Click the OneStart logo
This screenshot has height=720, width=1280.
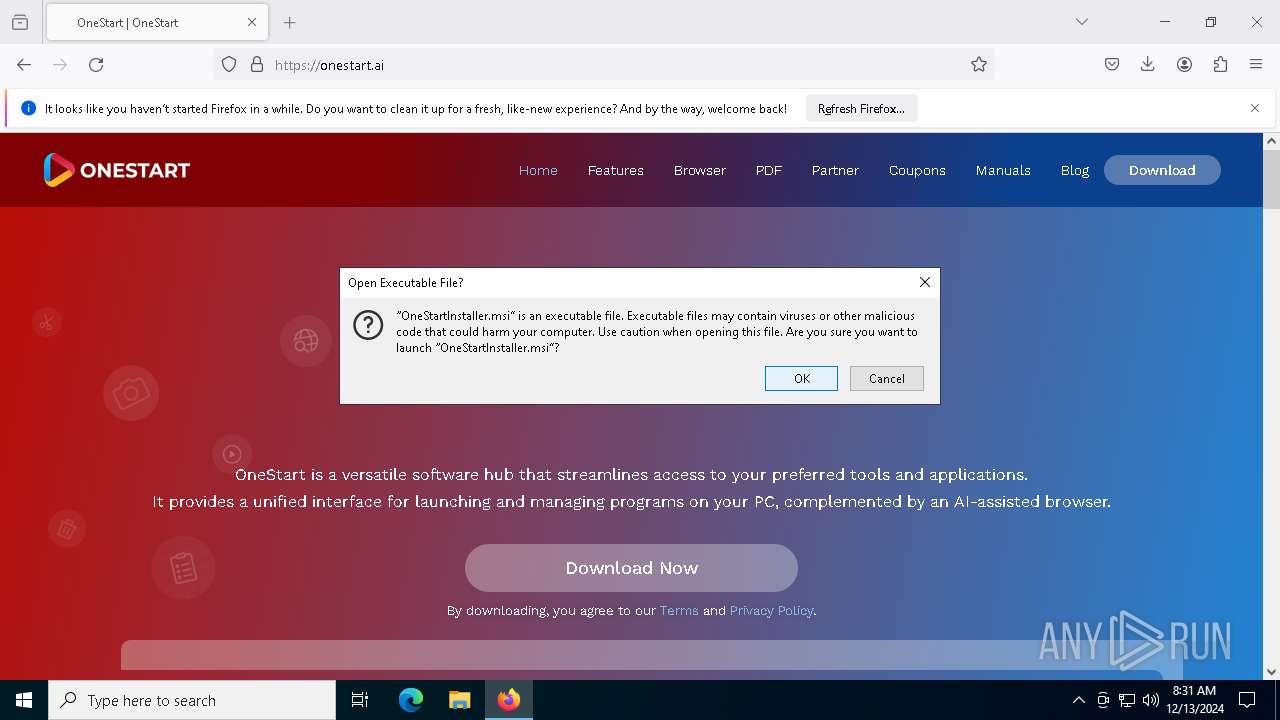(117, 170)
